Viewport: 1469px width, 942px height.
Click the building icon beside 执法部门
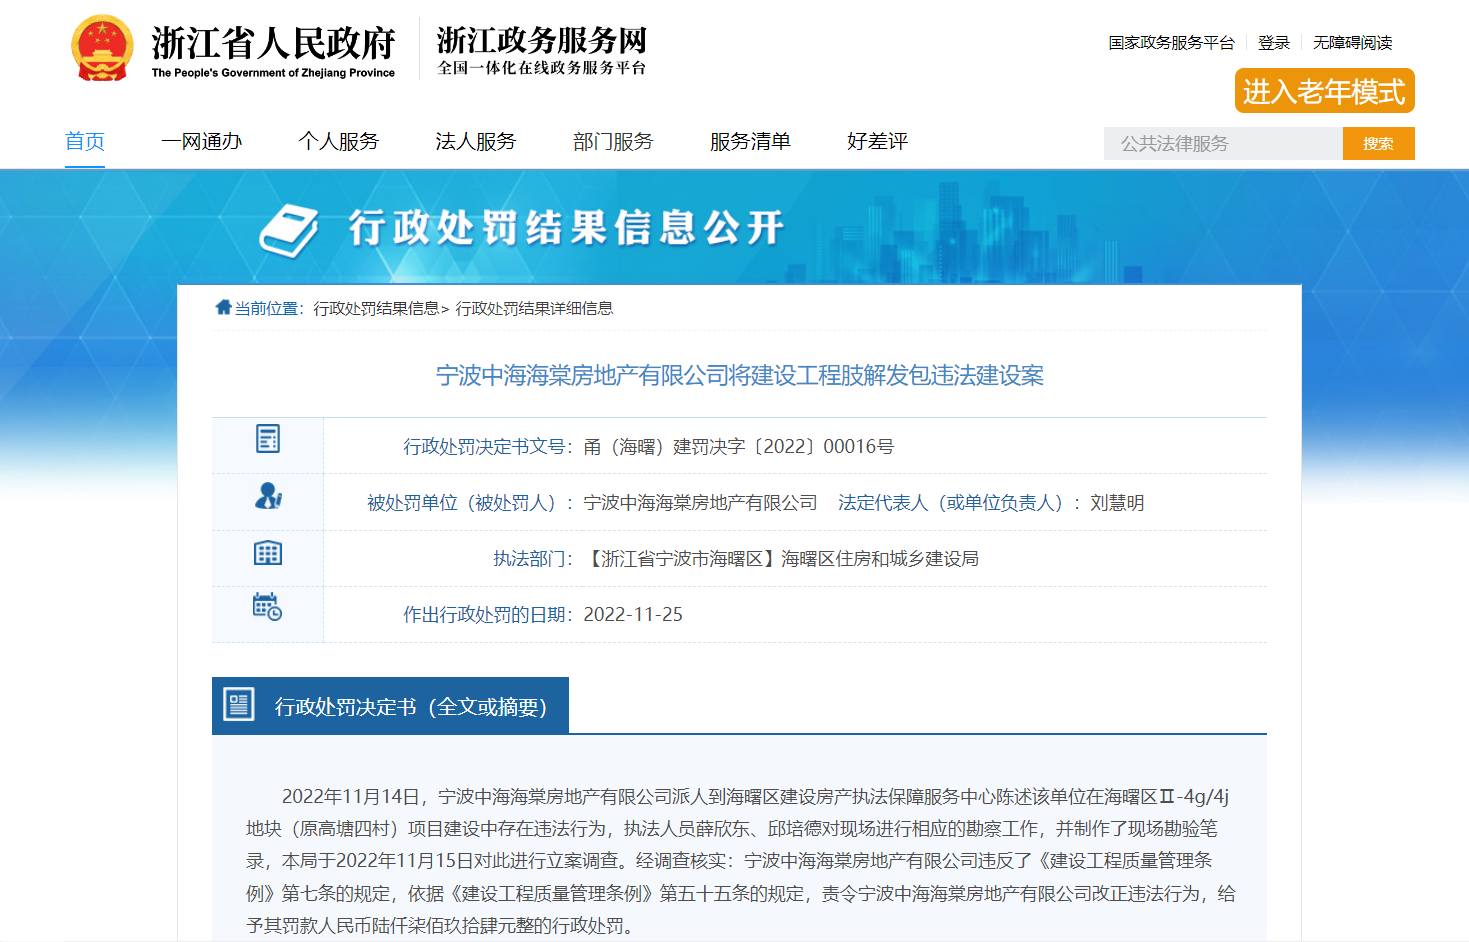tap(268, 553)
